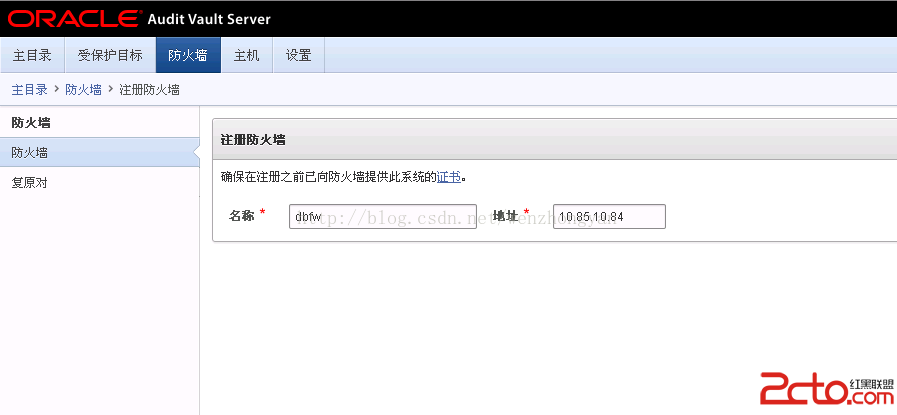The width and height of the screenshot is (897, 415).
Task: Click the Oracle logo in the header
Action: tap(73, 18)
